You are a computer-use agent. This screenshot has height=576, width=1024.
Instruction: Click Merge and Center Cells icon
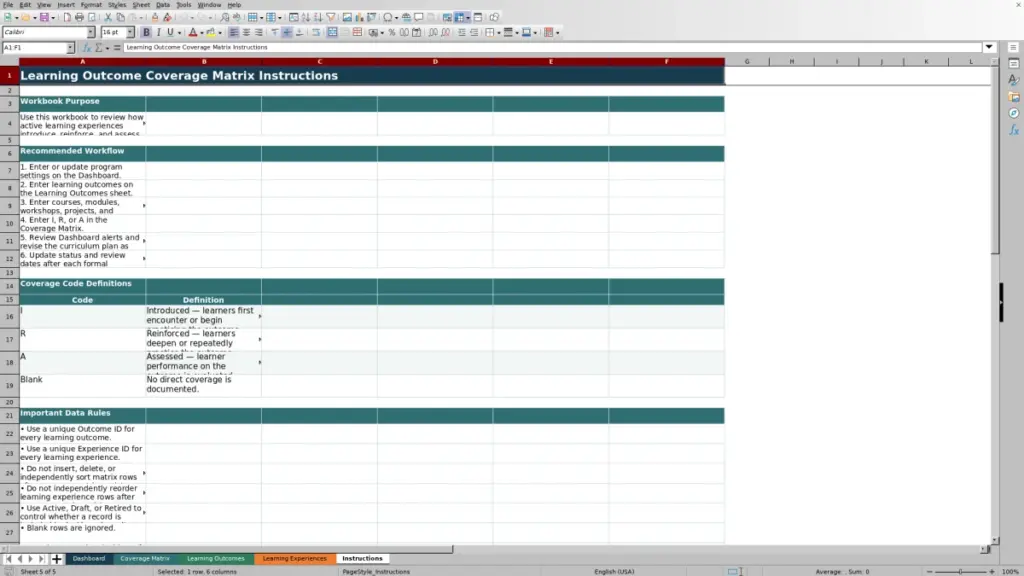(332, 32)
